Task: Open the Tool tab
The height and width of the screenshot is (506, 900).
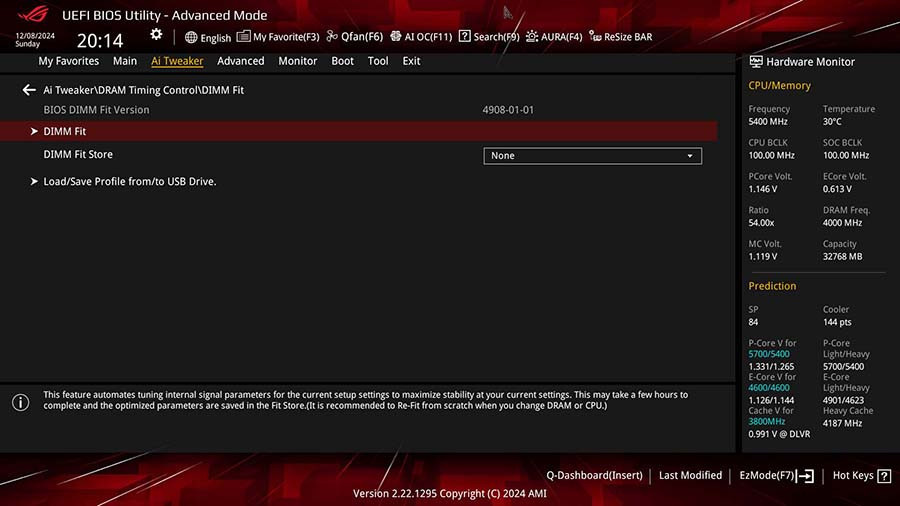Action: click(378, 61)
